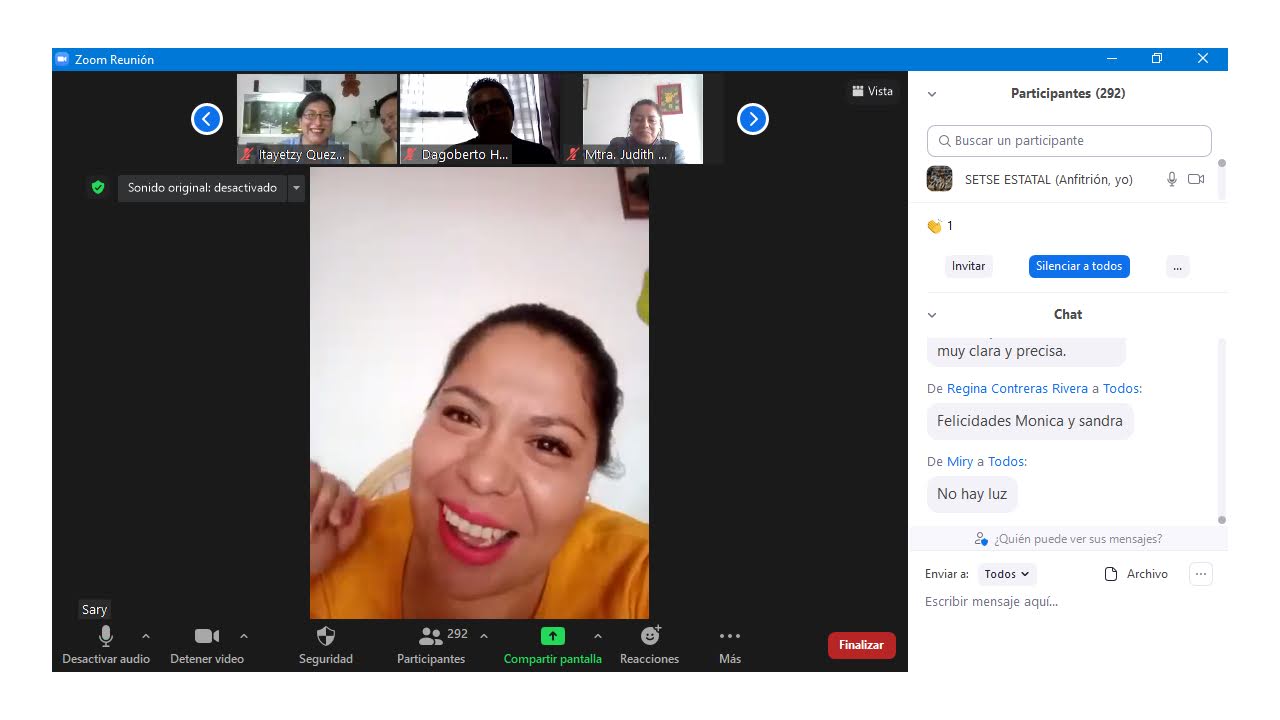This screenshot has height=720, width=1280.
Task: Click the clapping hands reaction count
Action: pyautogui.click(x=940, y=226)
